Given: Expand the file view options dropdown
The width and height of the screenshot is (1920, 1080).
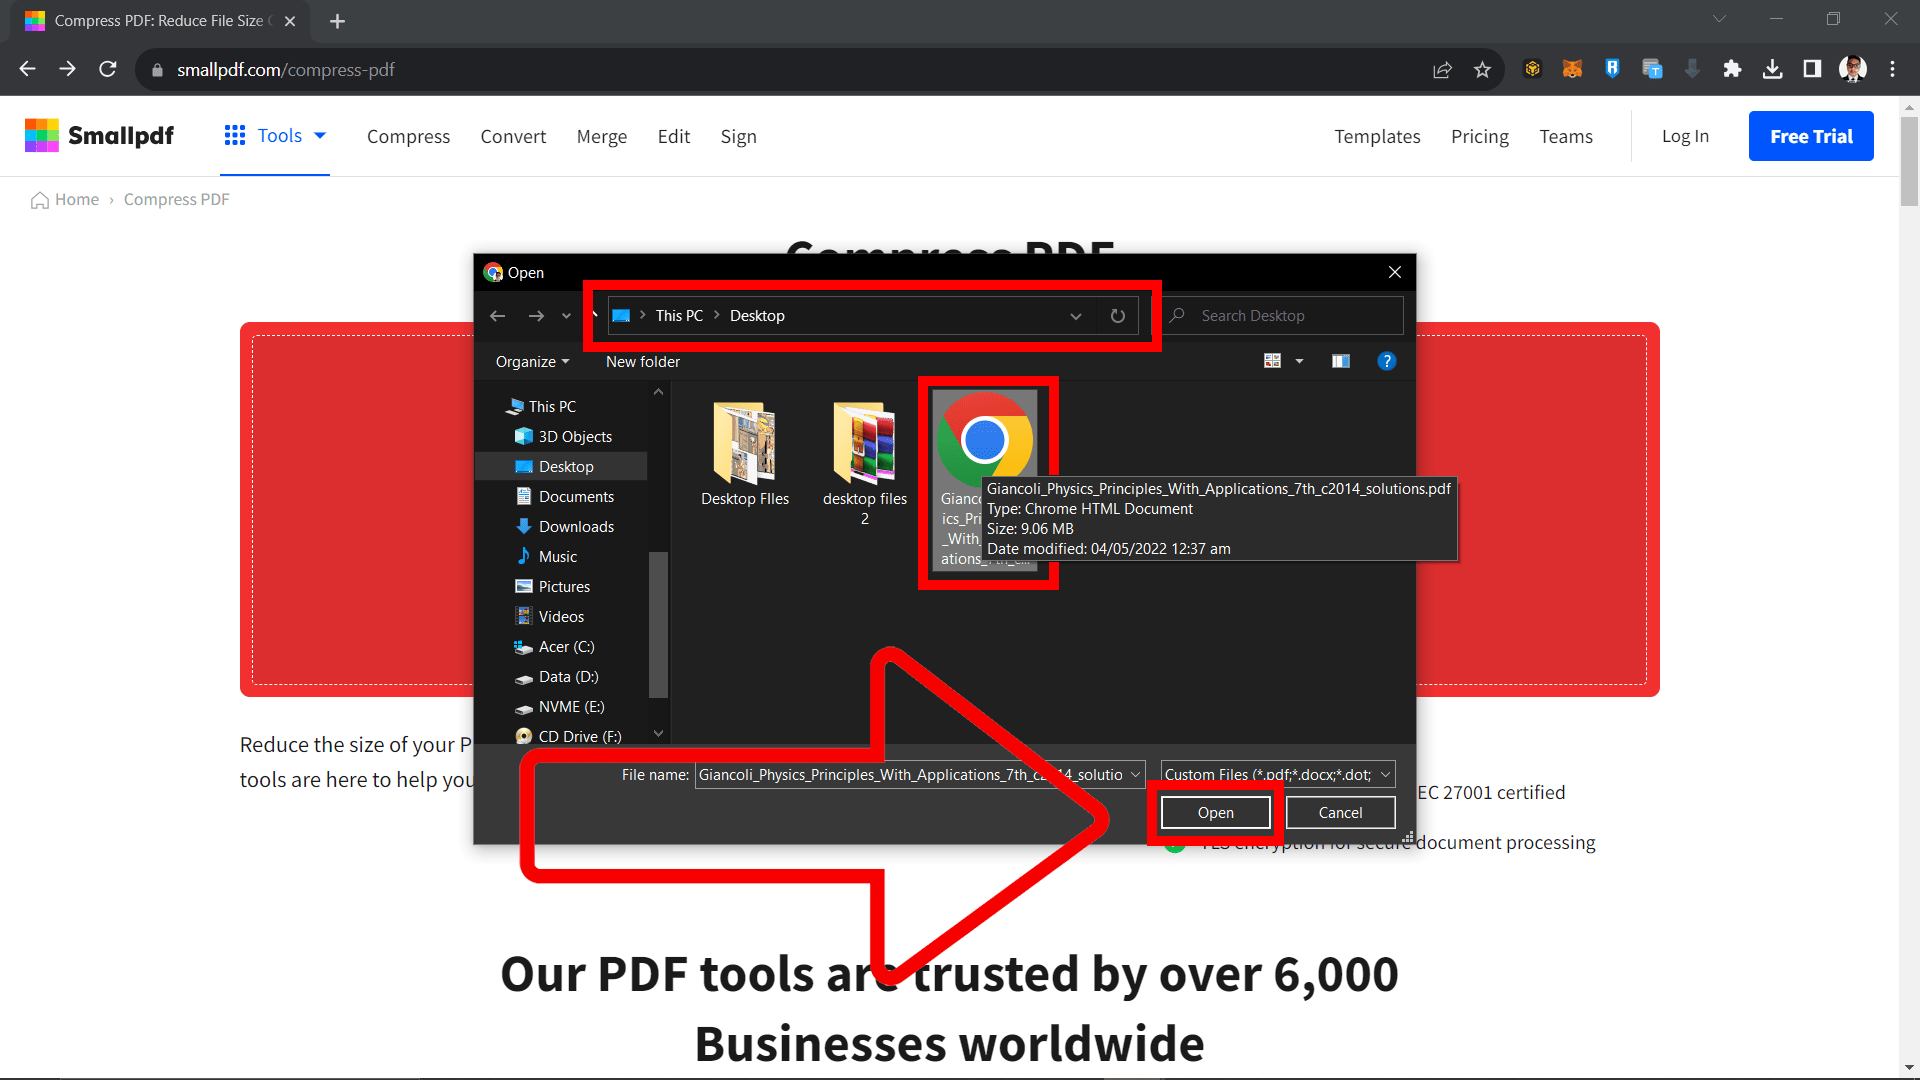Looking at the screenshot, I should pyautogui.click(x=1298, y=360).
